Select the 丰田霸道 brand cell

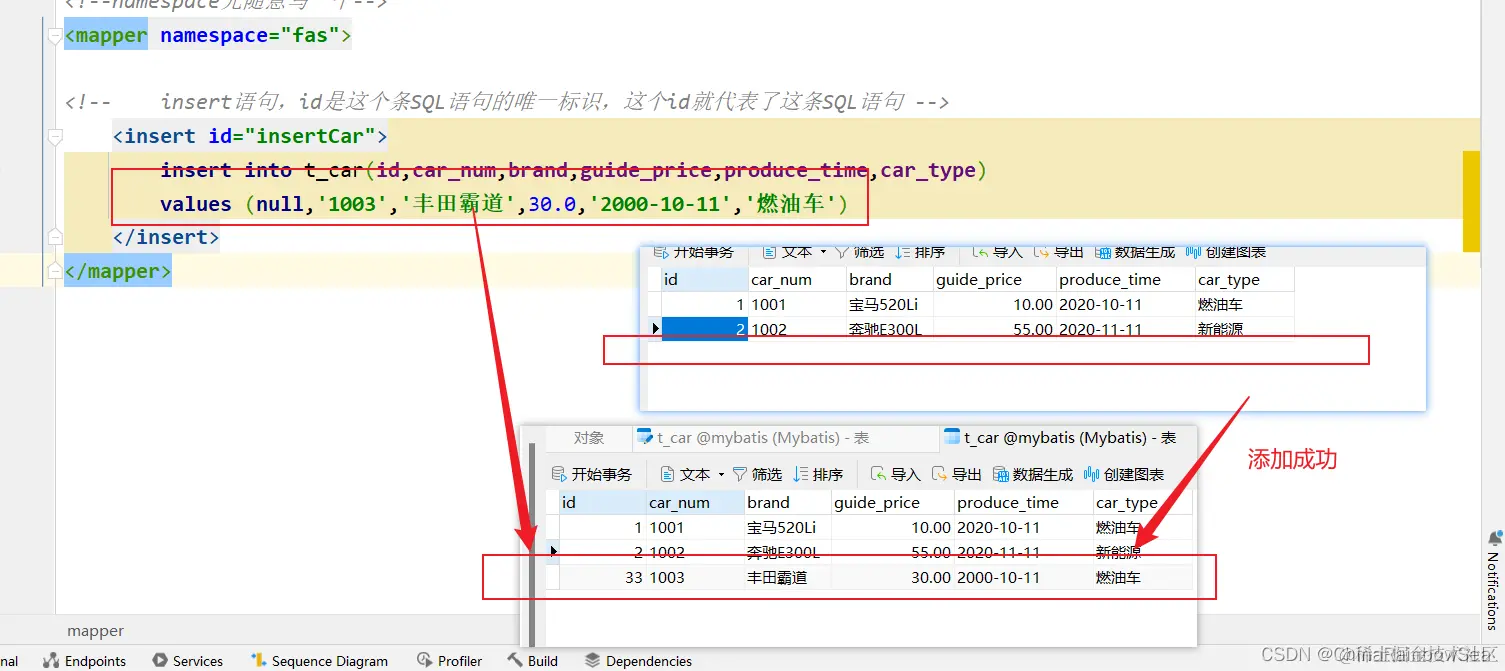tap(788, 577)
